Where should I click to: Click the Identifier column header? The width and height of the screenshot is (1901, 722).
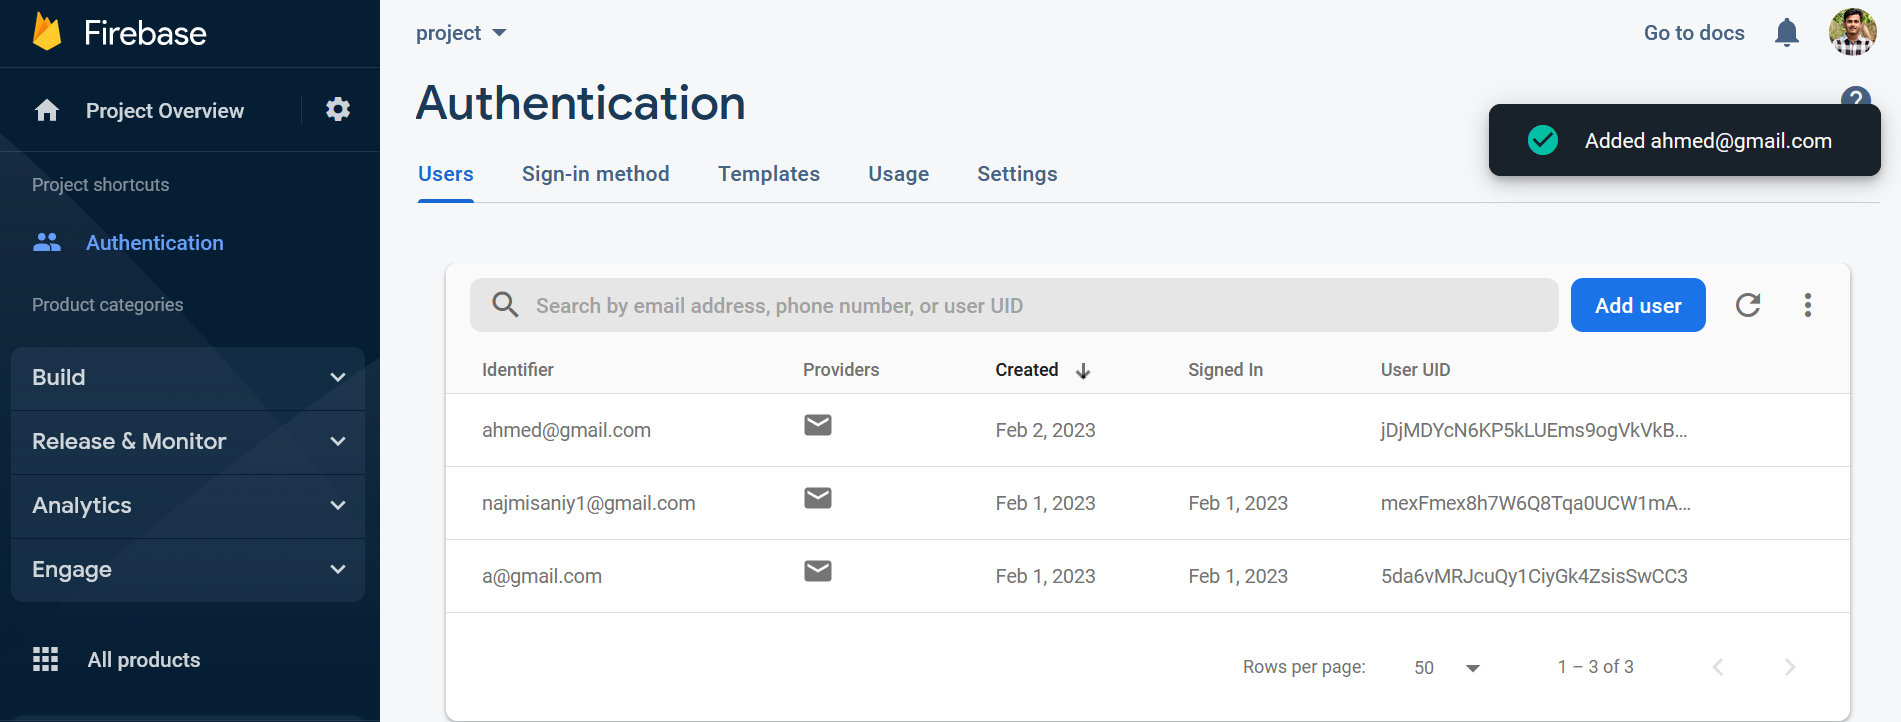[518, 370]
